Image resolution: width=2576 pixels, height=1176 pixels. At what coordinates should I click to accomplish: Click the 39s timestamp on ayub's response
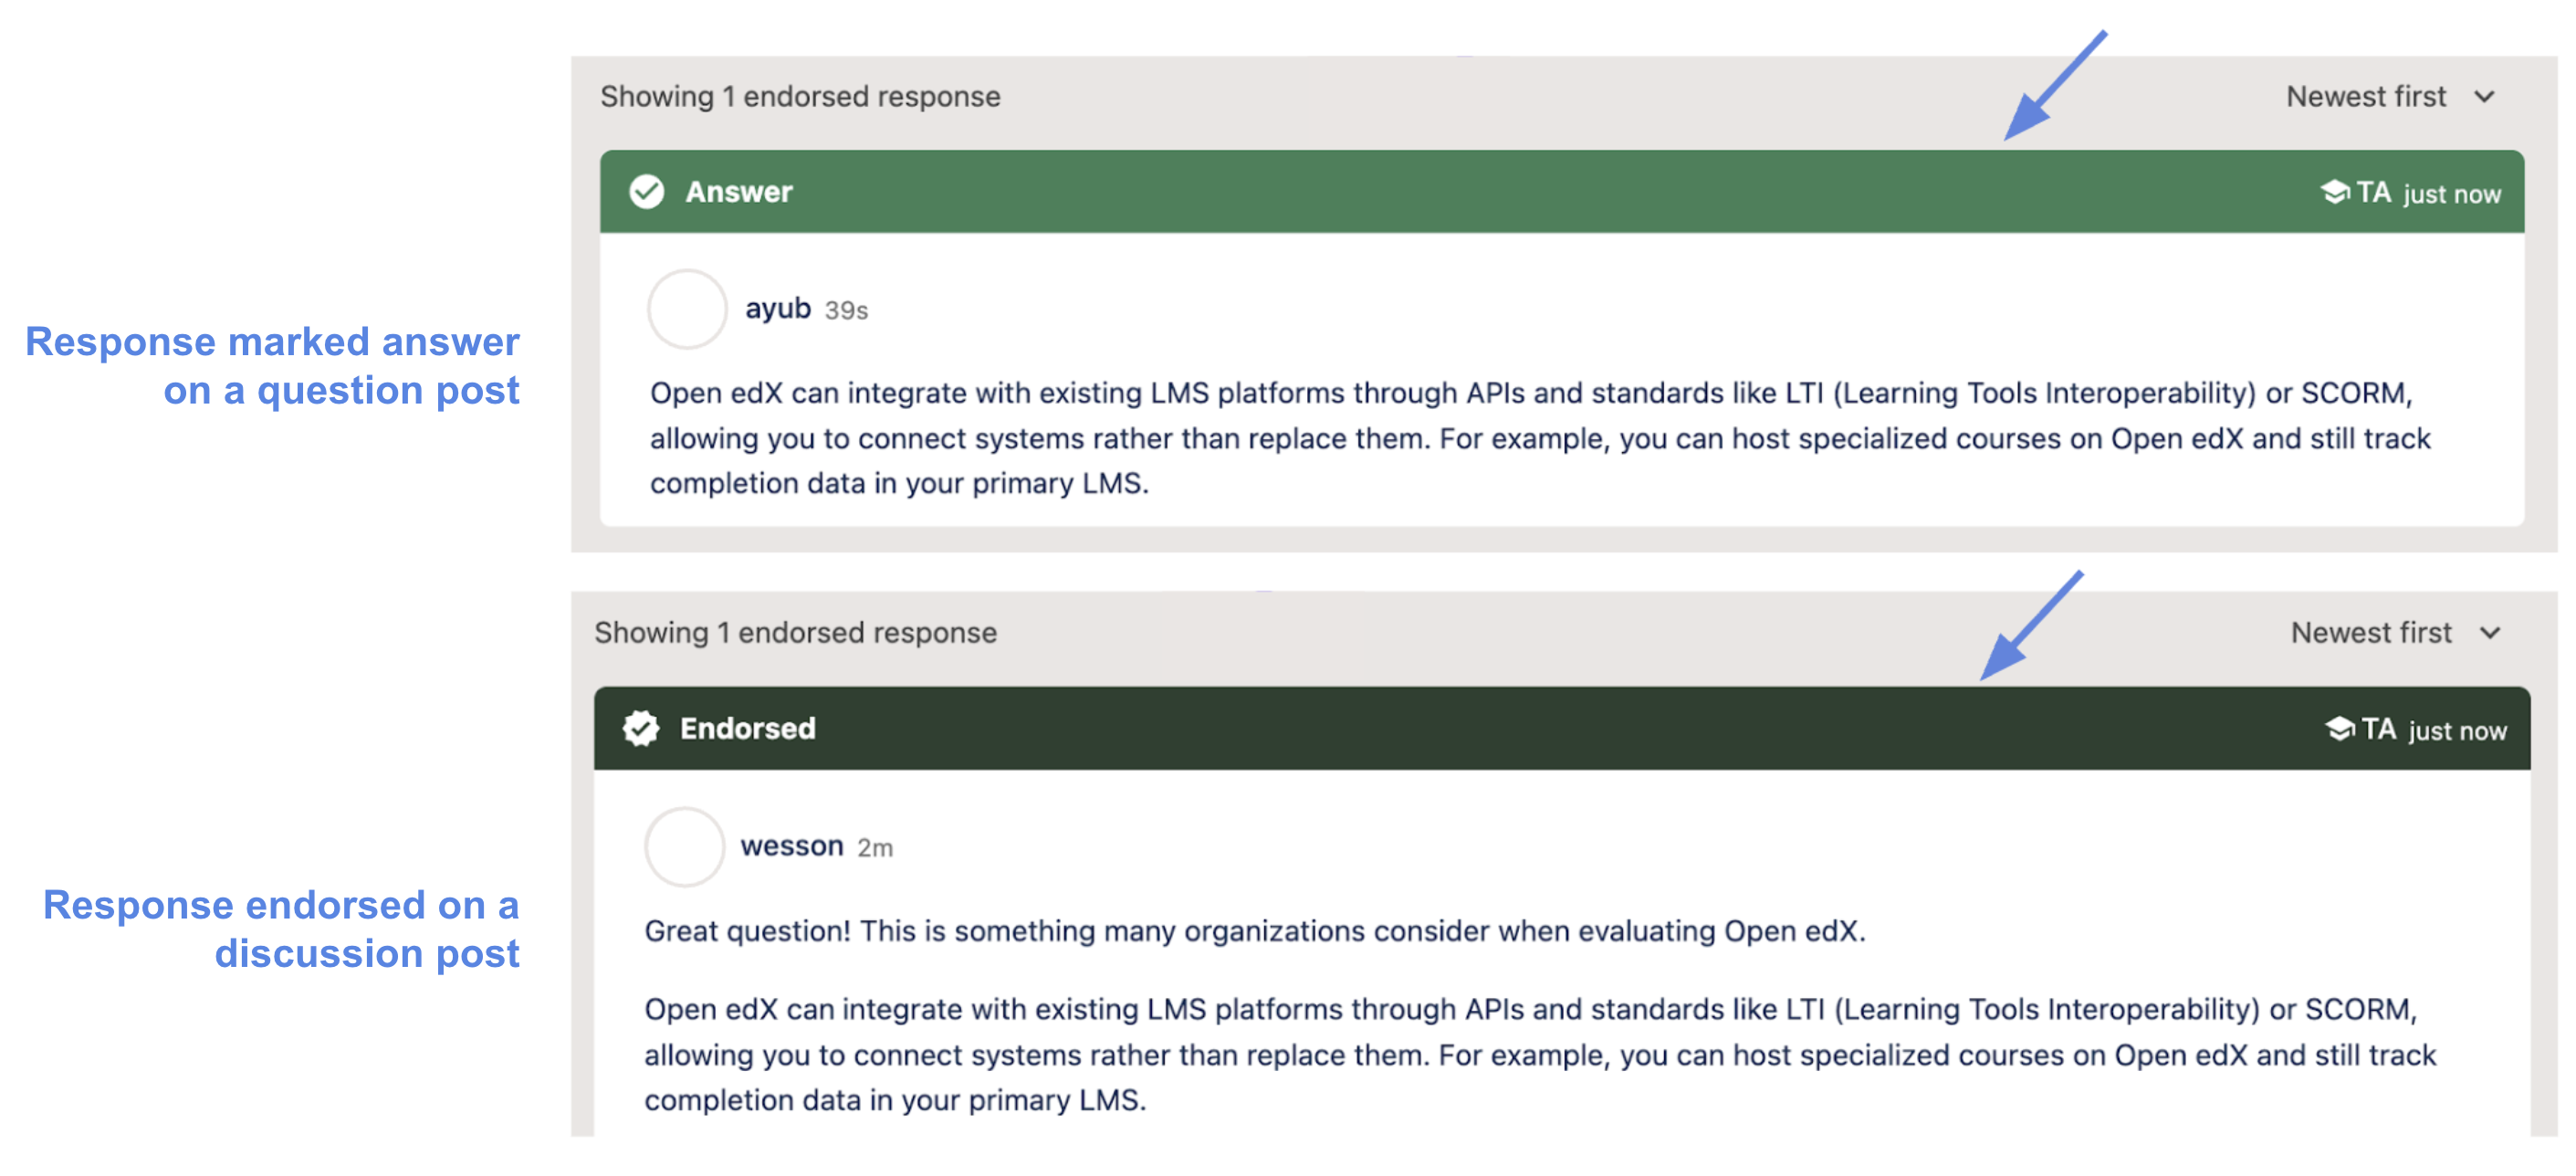pos(846,311)
